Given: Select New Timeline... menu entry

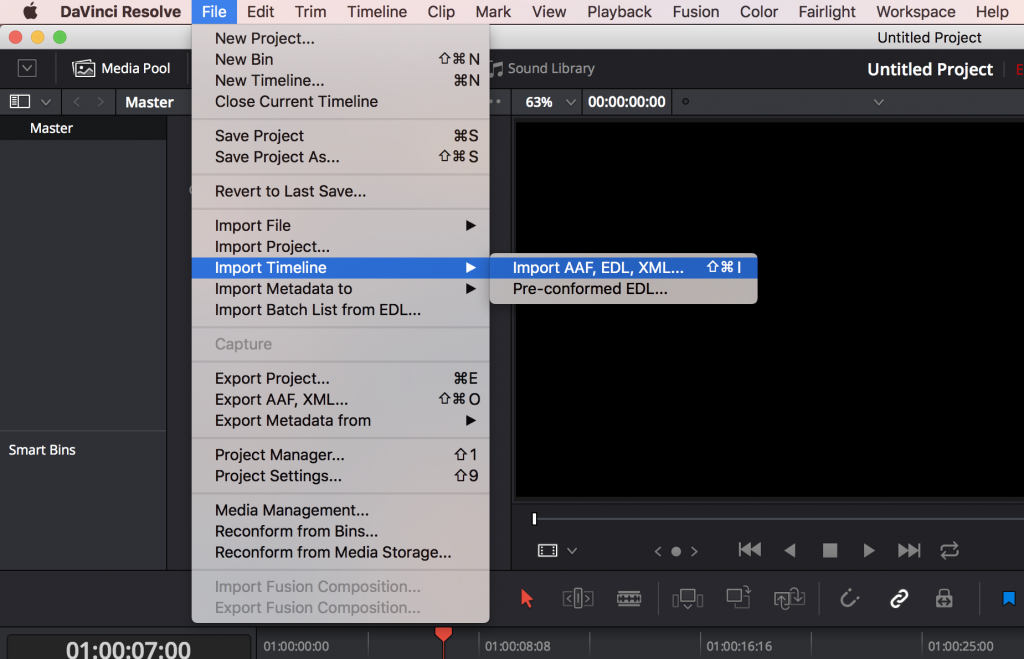Looking at the screenshot, I should coord(340,80).
